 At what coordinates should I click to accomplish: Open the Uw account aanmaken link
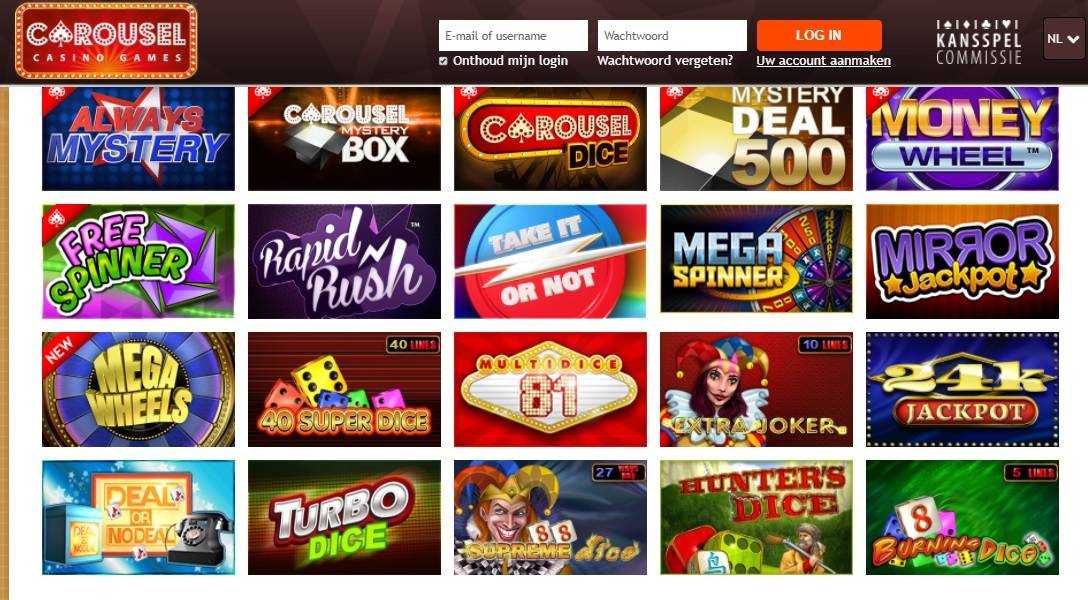824,61
